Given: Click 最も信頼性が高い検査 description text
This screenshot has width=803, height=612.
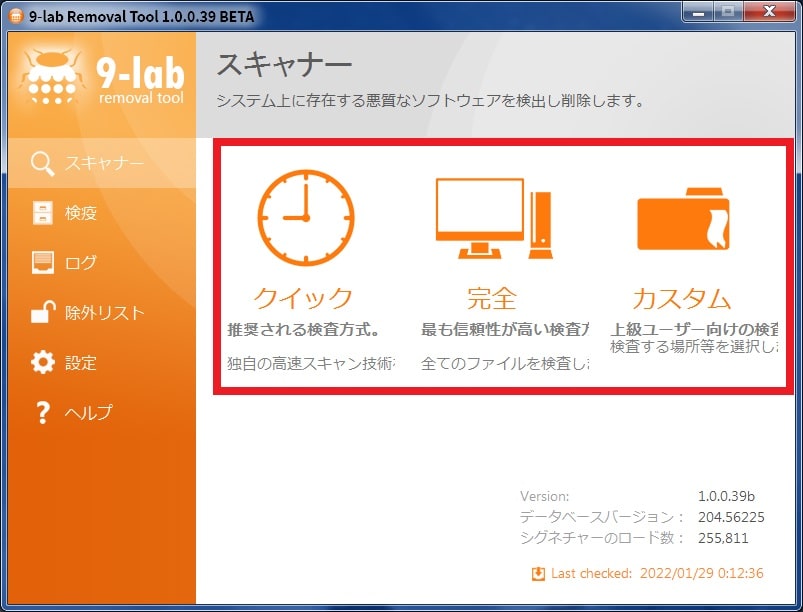Looking at the screenshot, I should pos(505,329).
